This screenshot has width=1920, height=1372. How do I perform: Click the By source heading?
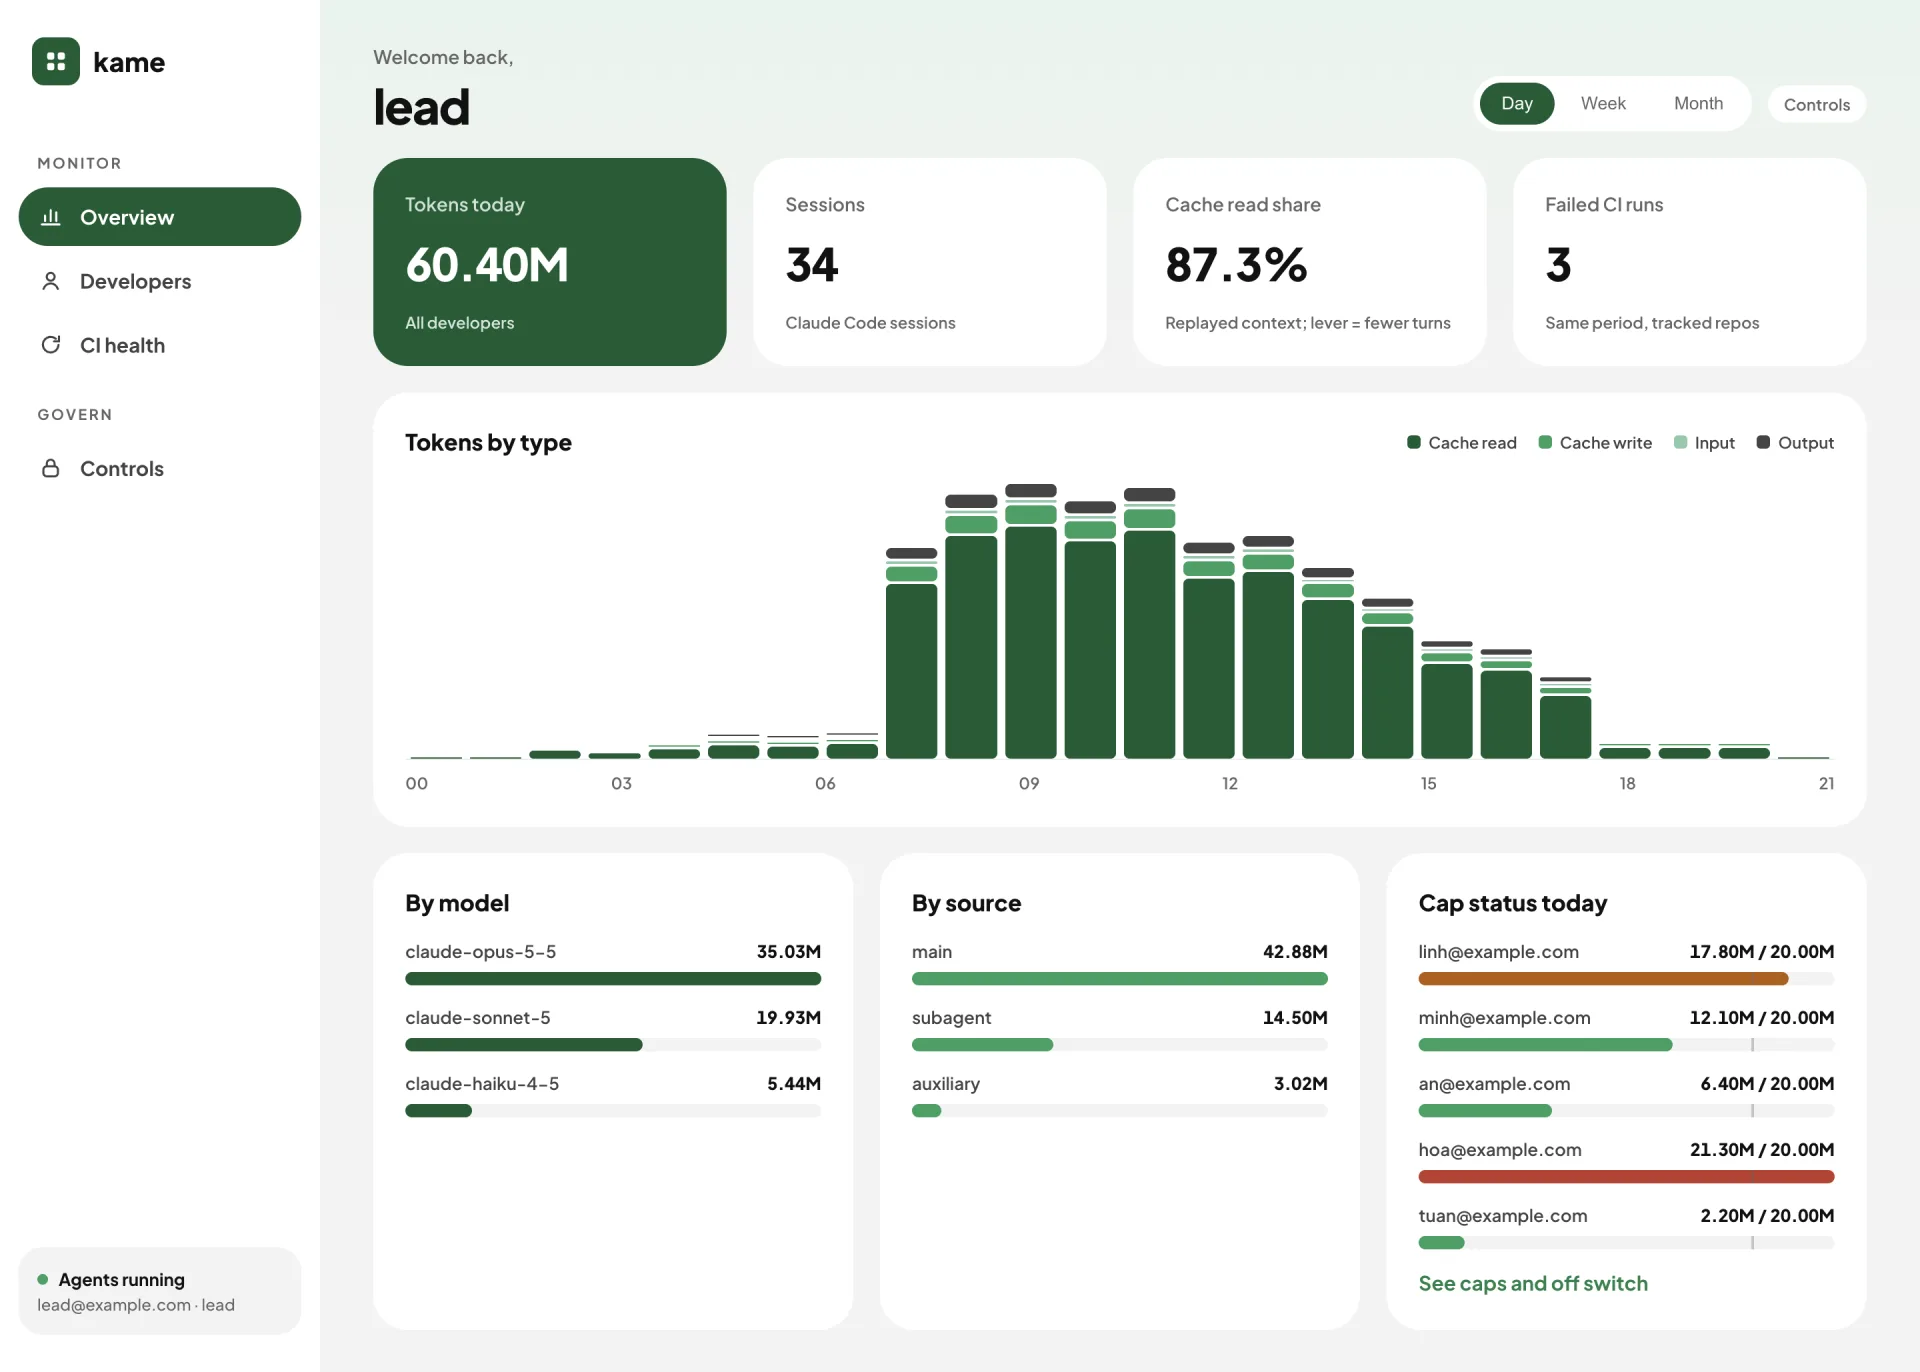tap(966, 903)
